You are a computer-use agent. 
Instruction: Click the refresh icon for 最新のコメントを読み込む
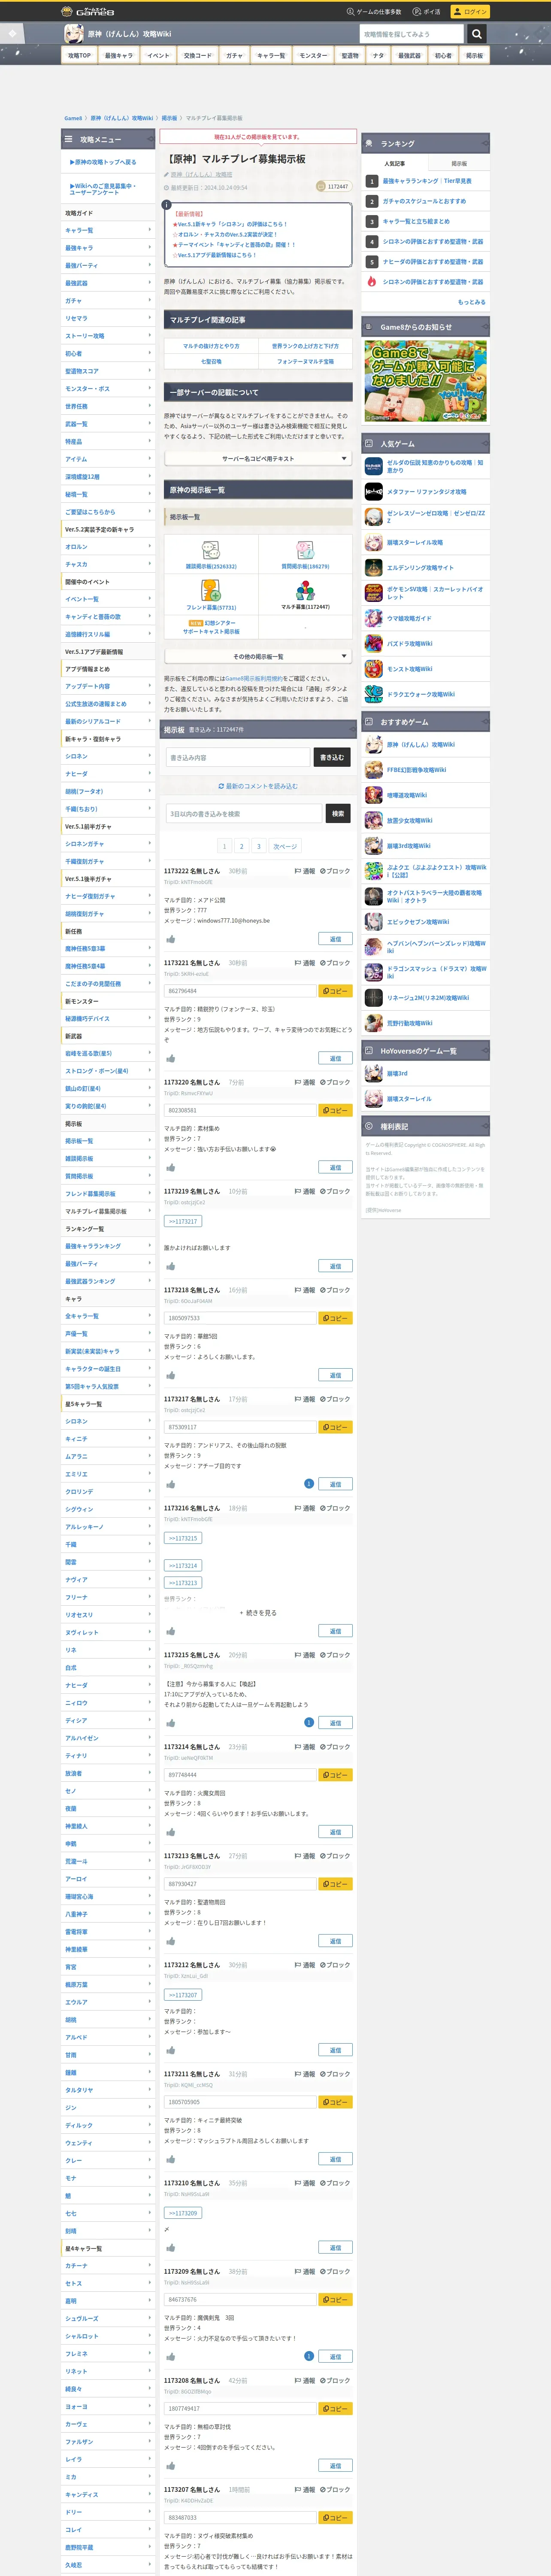(x=221, y=786)
